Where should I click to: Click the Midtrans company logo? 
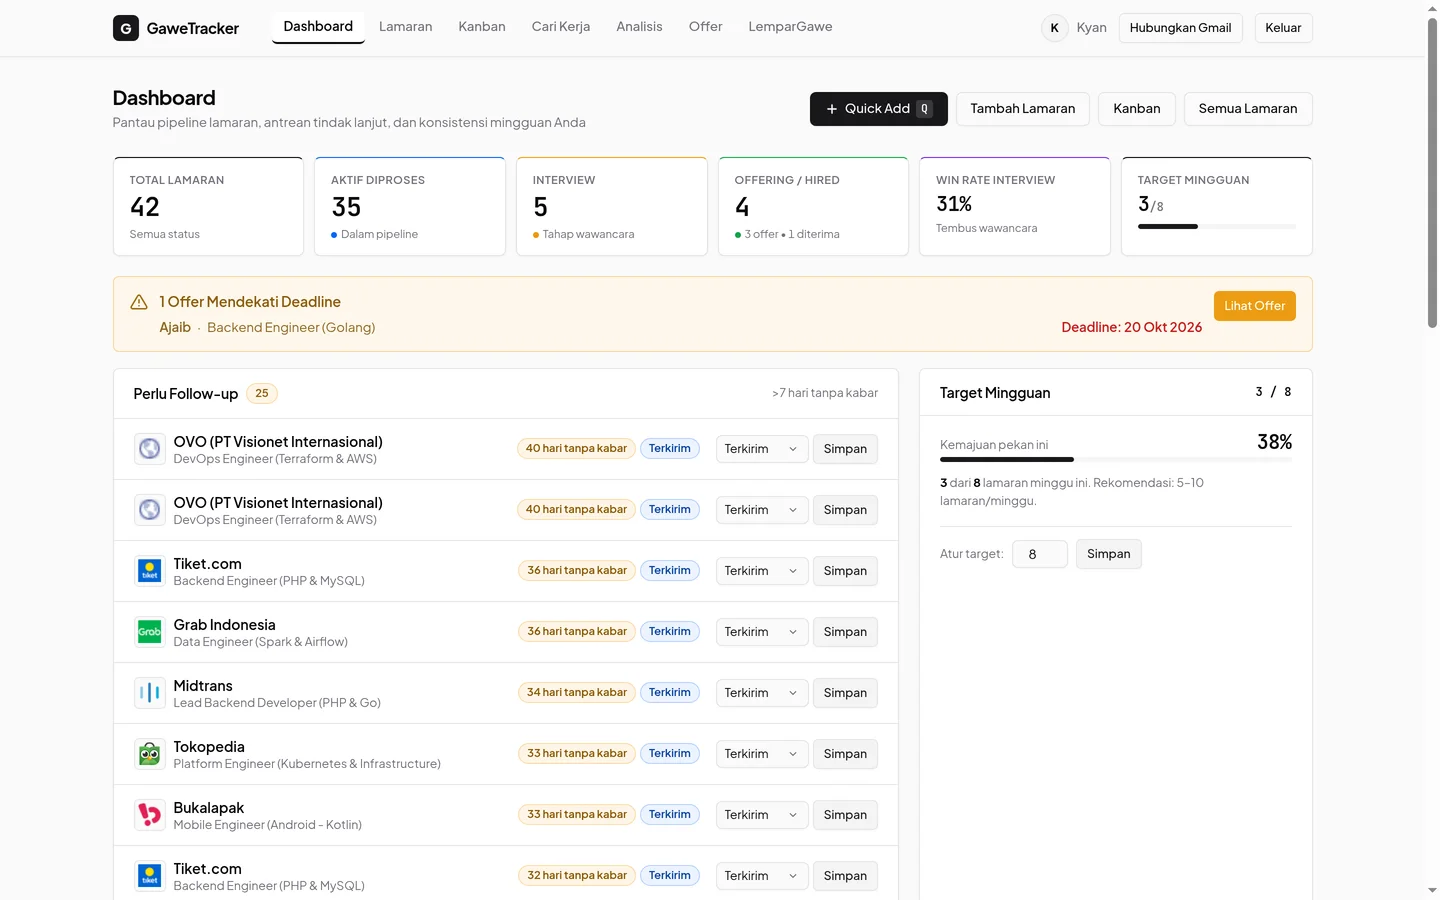click(x=150, y=693)
